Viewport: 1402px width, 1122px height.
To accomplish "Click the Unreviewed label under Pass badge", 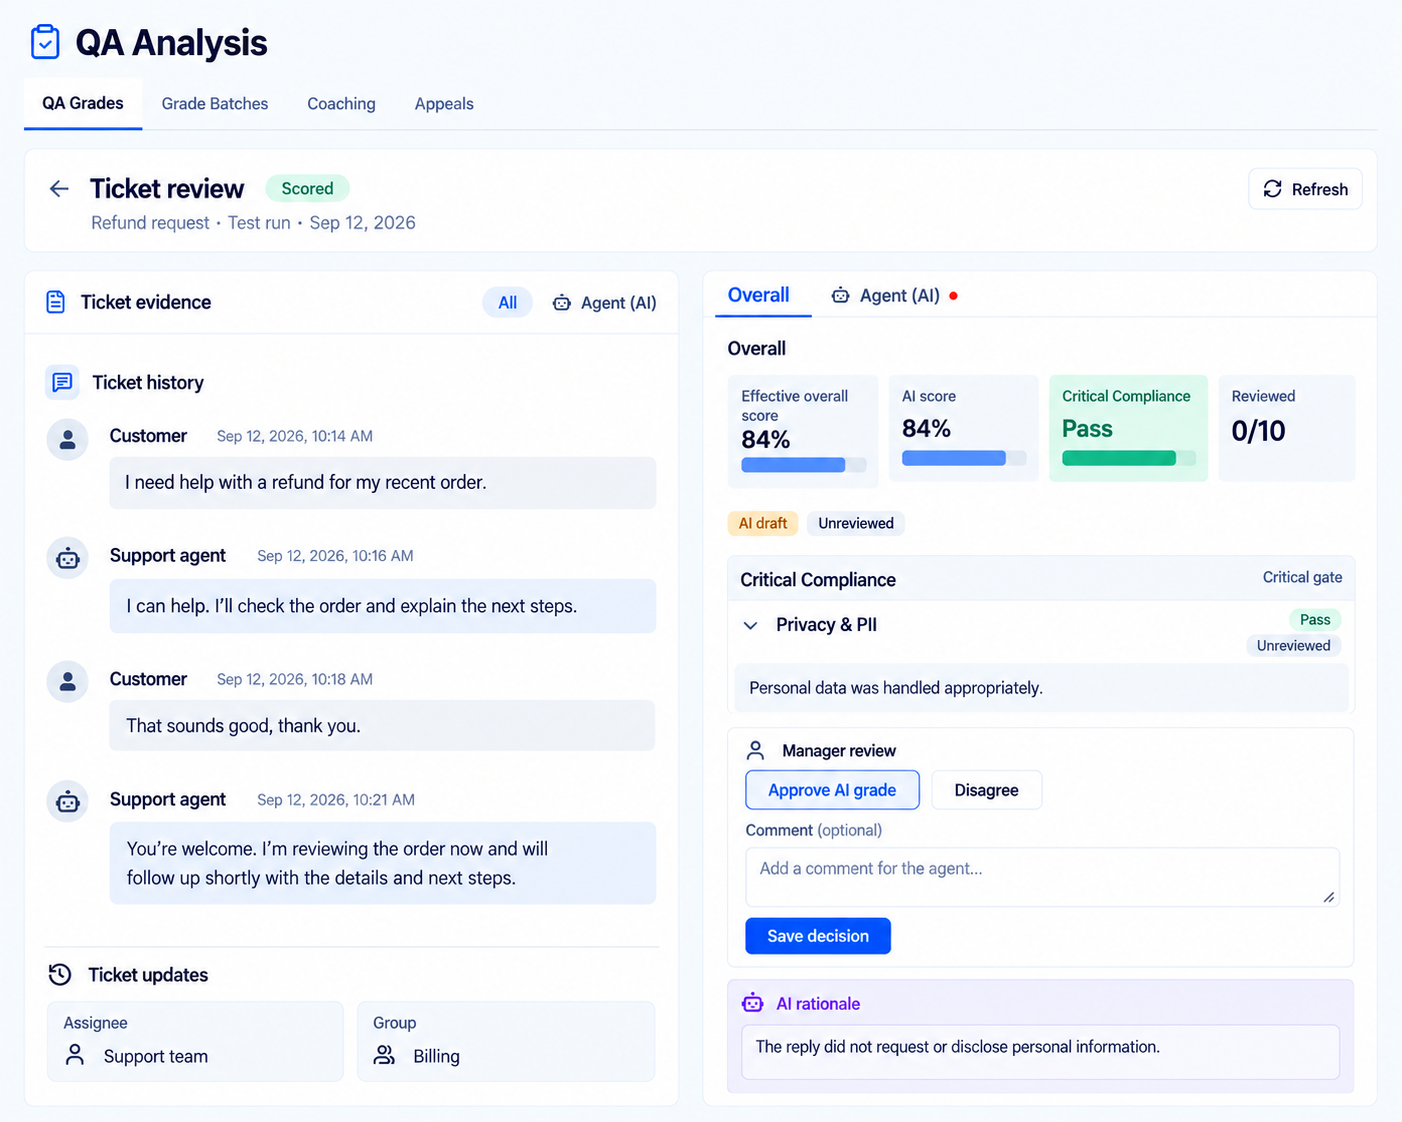I will coord(1293,646).
